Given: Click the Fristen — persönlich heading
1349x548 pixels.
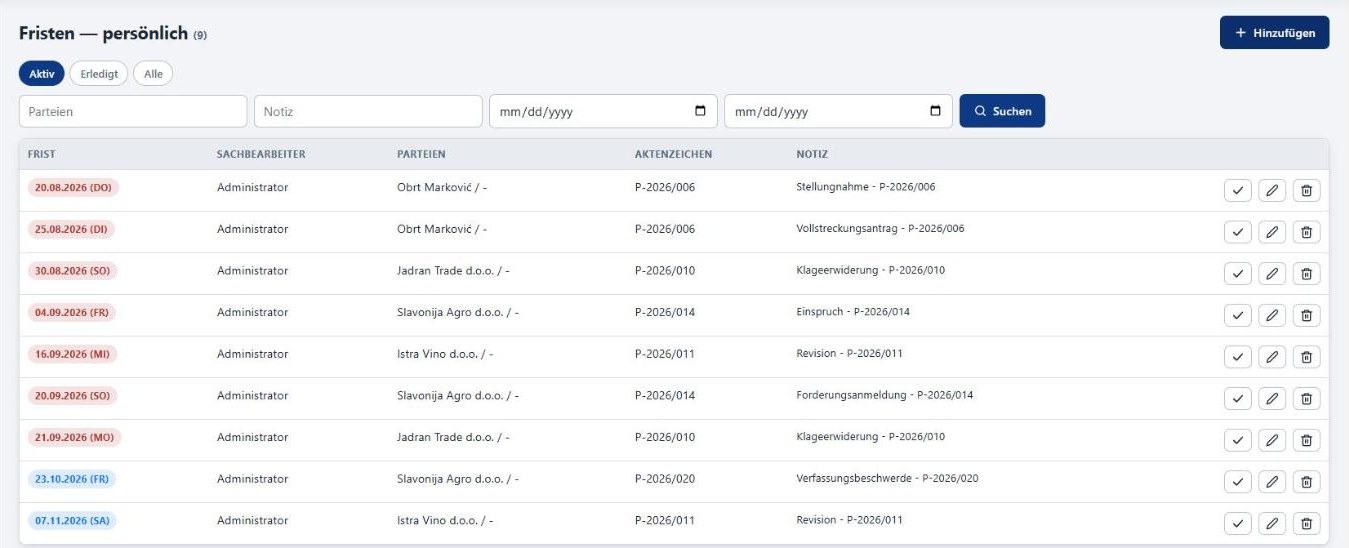Looking at the screenshot, I should tap(104, 34).
